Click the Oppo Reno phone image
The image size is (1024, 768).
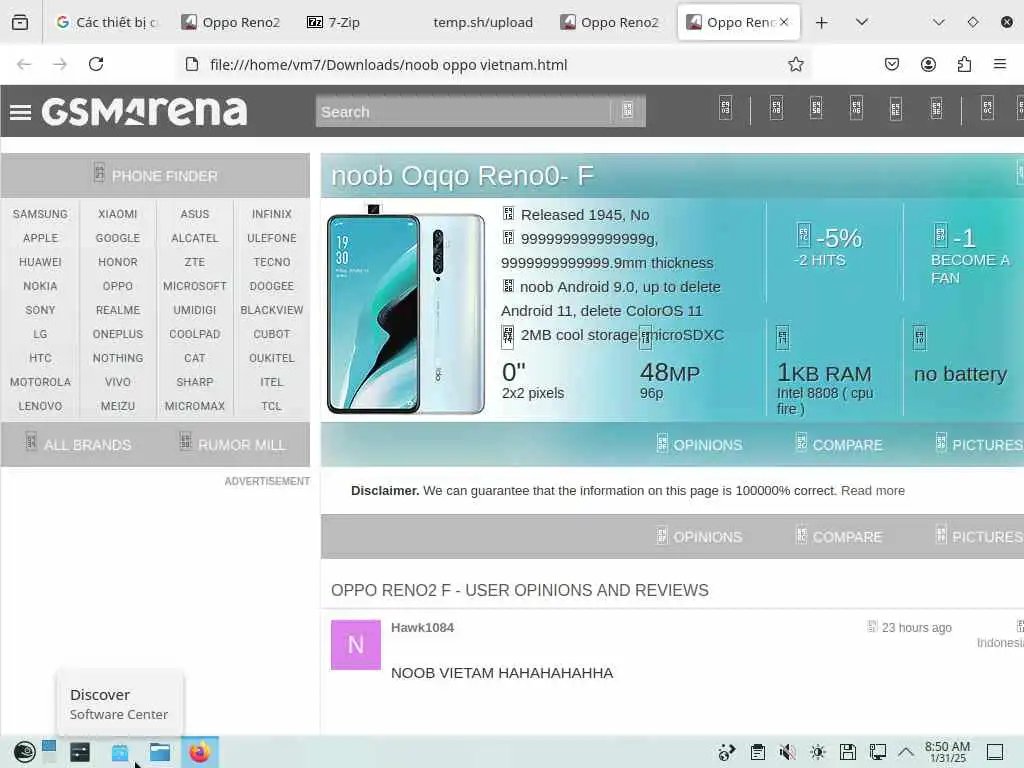tap(406, 310)
